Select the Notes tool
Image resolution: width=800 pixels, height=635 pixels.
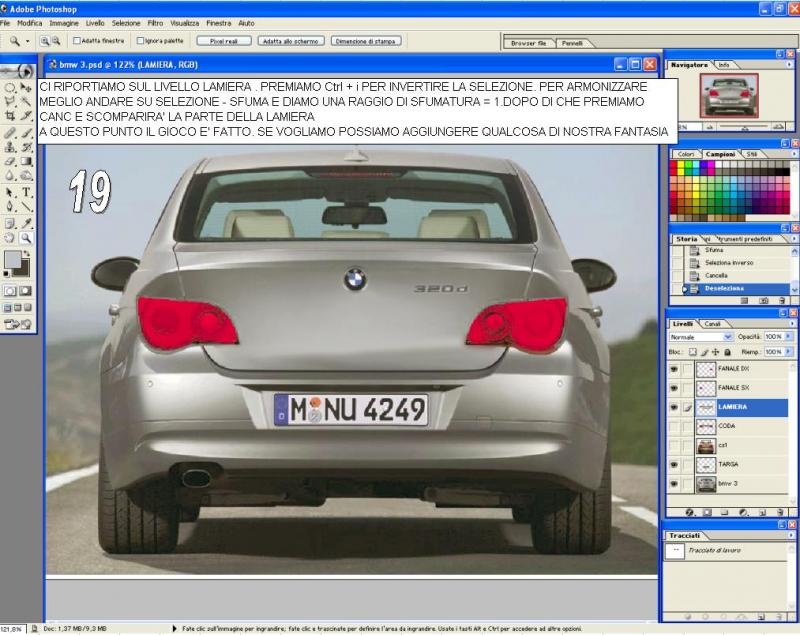click(x=10, y=223)
